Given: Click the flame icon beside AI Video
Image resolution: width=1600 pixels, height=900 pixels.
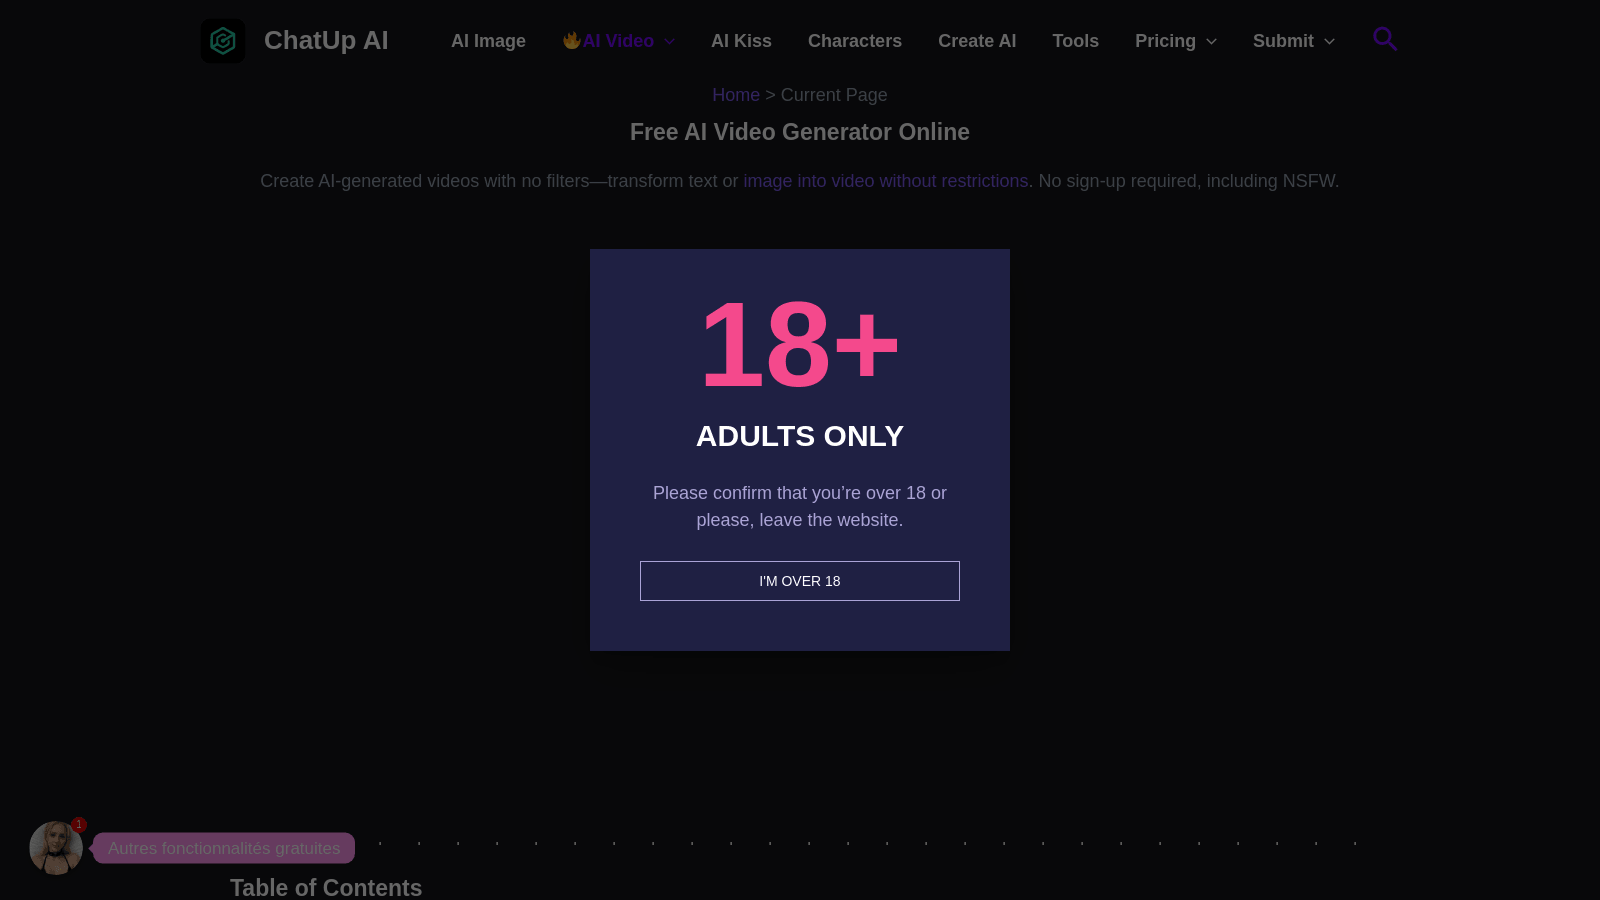Looking at the screenshot, I should pos(571,40).
